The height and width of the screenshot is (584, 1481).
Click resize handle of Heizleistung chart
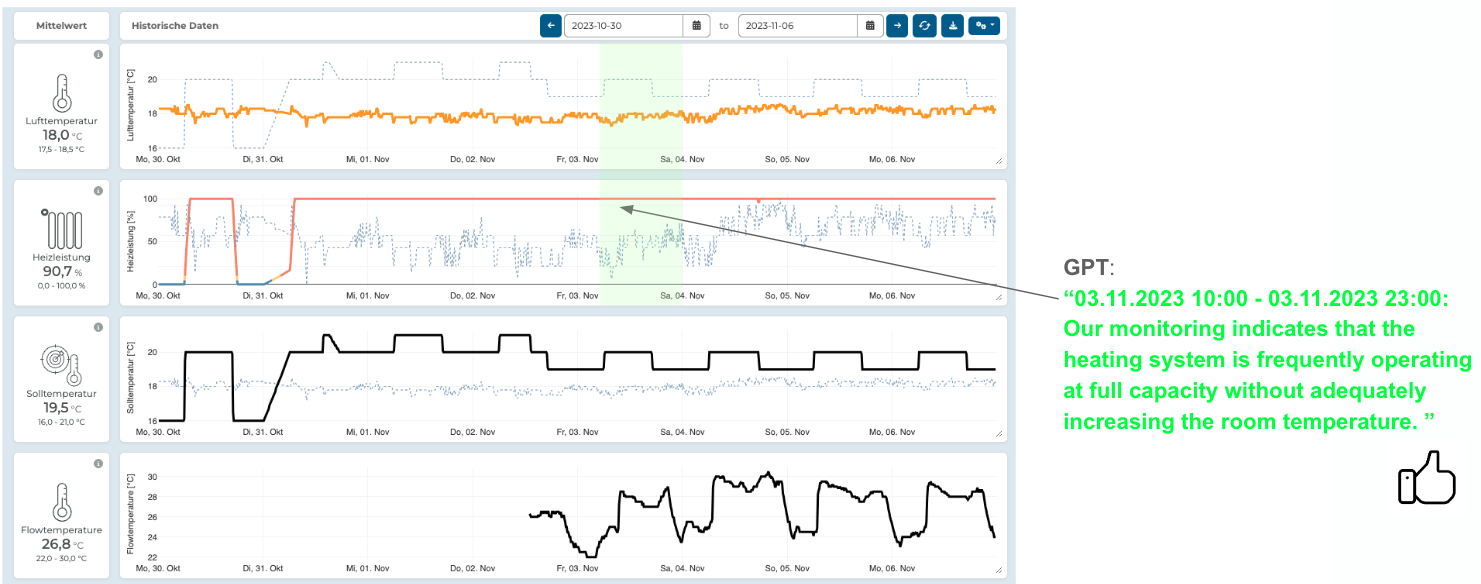coord(997,297)
